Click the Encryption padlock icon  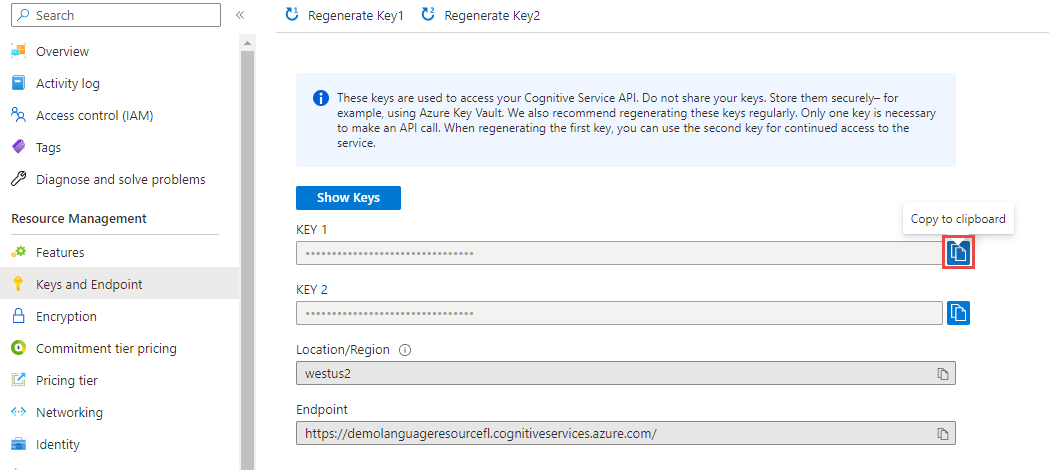tap(19, 316)
